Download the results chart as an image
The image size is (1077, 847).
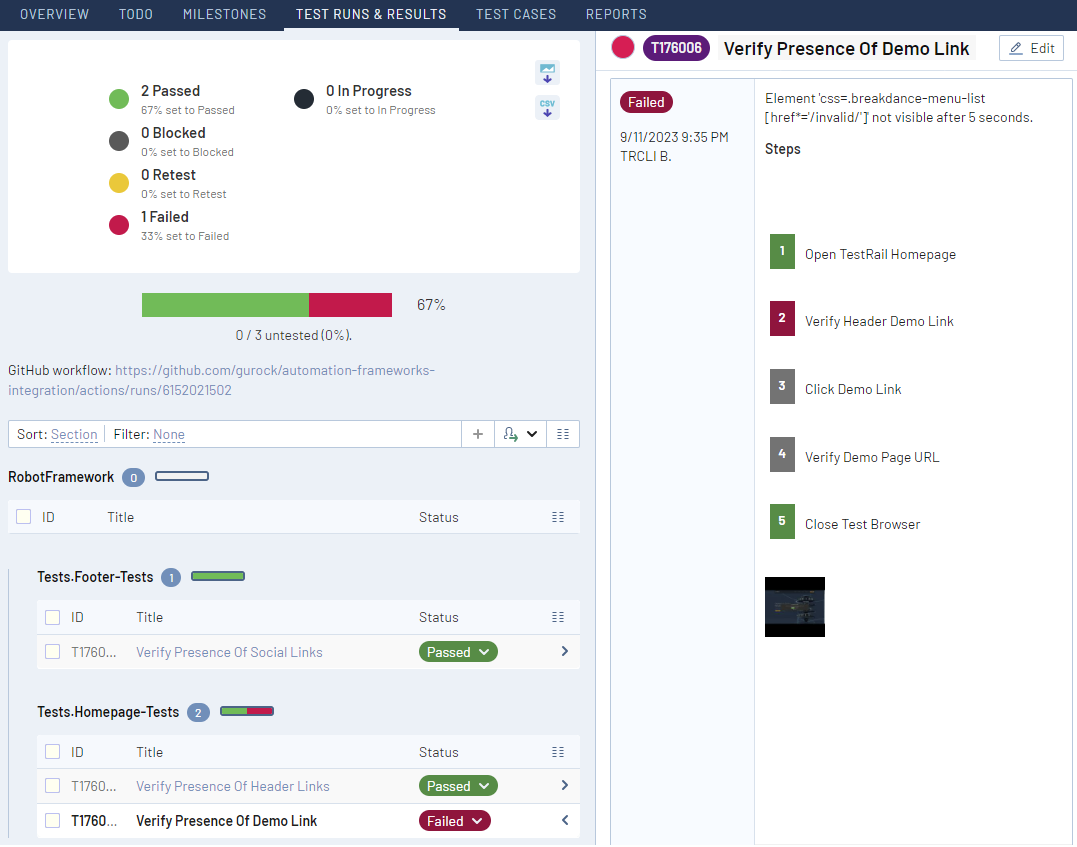click(547, 72)
